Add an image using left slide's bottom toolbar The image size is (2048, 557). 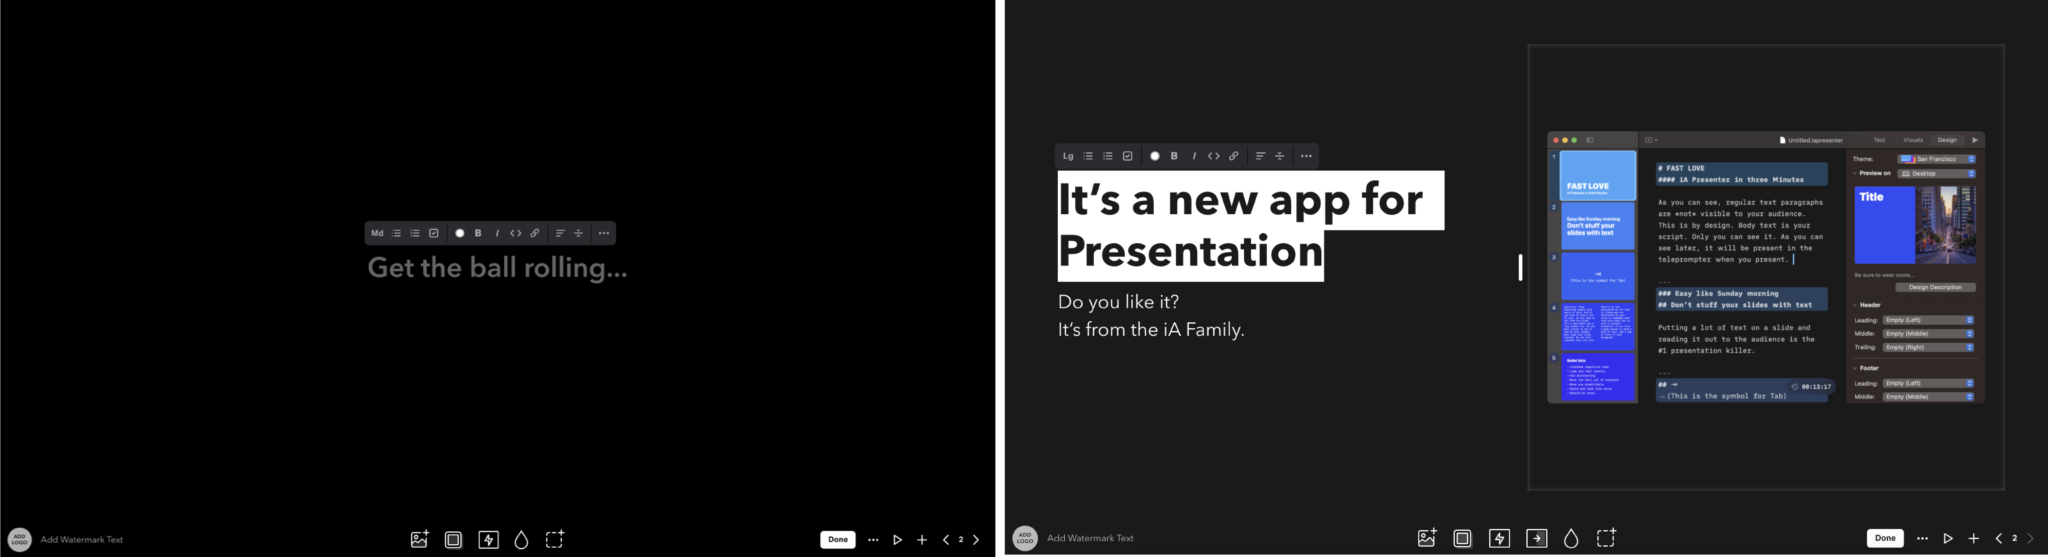420,539
